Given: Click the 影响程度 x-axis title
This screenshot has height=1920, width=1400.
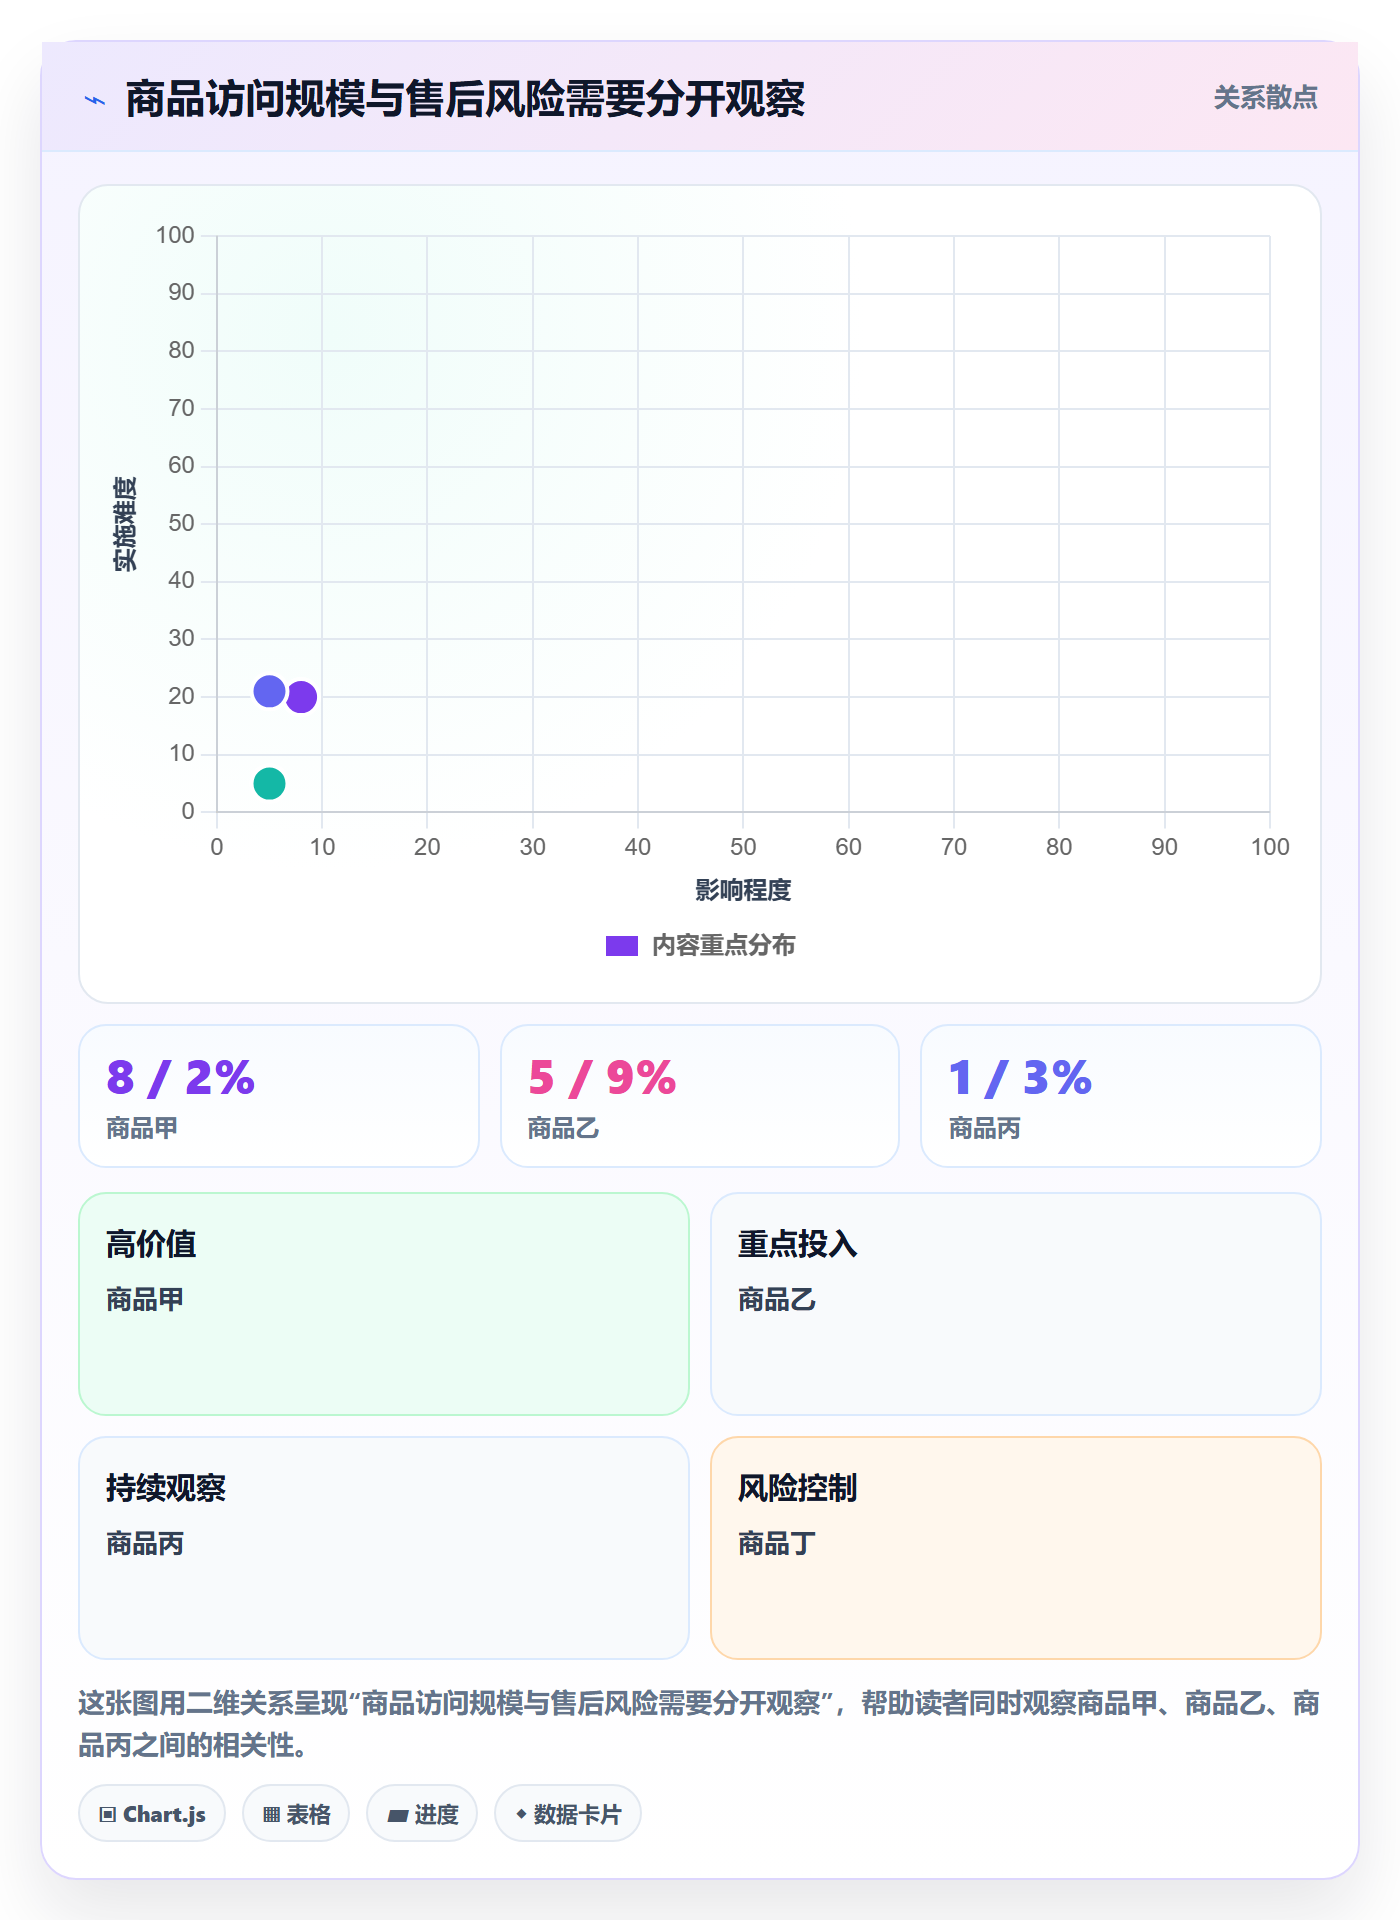Looking at the screenshot, I should pos(743,890).
